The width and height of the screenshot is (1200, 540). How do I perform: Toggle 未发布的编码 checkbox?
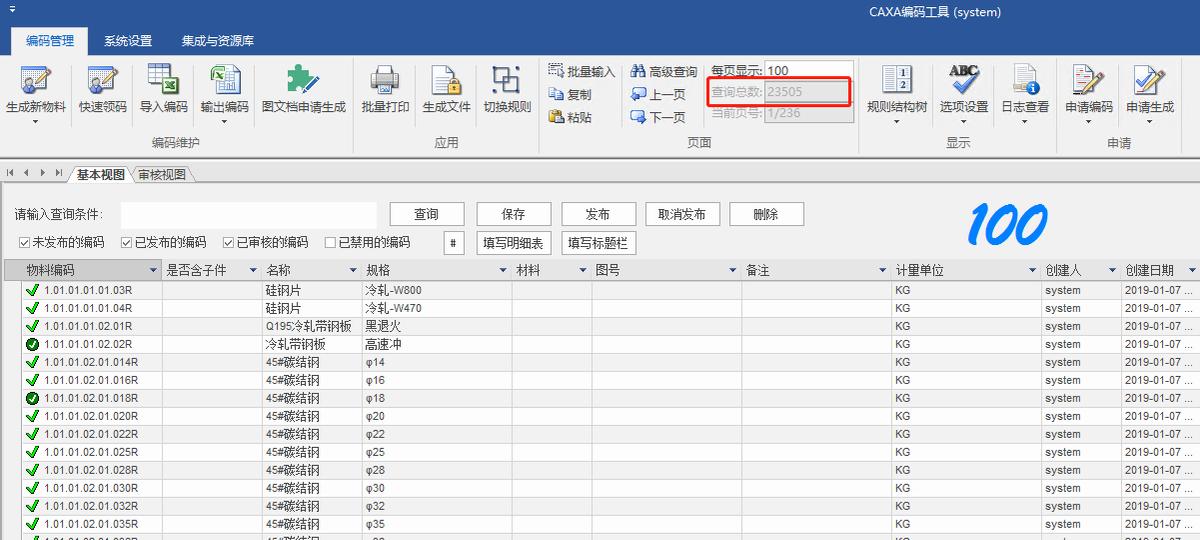click(24, 242)
